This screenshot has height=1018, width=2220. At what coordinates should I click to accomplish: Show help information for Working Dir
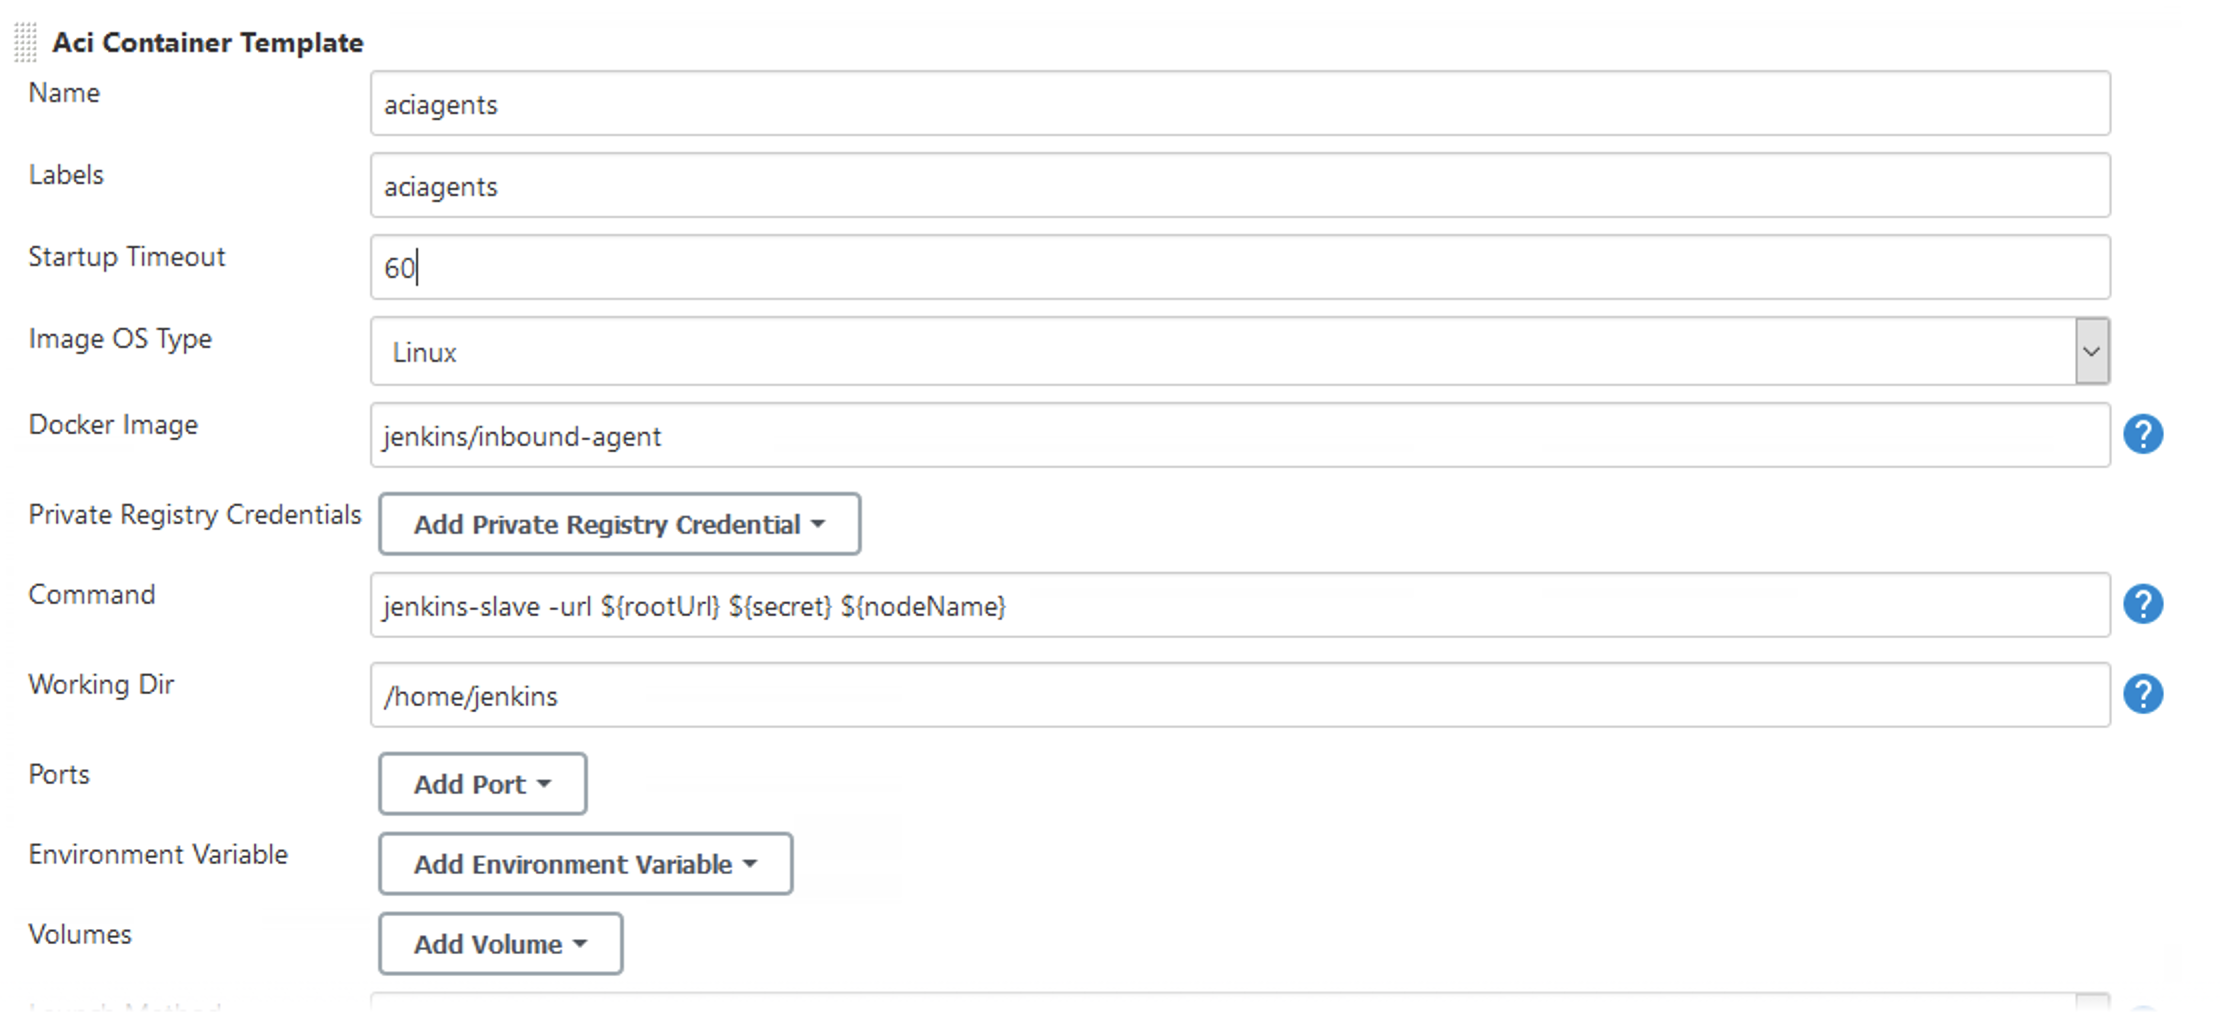(x=2143, y=693)
